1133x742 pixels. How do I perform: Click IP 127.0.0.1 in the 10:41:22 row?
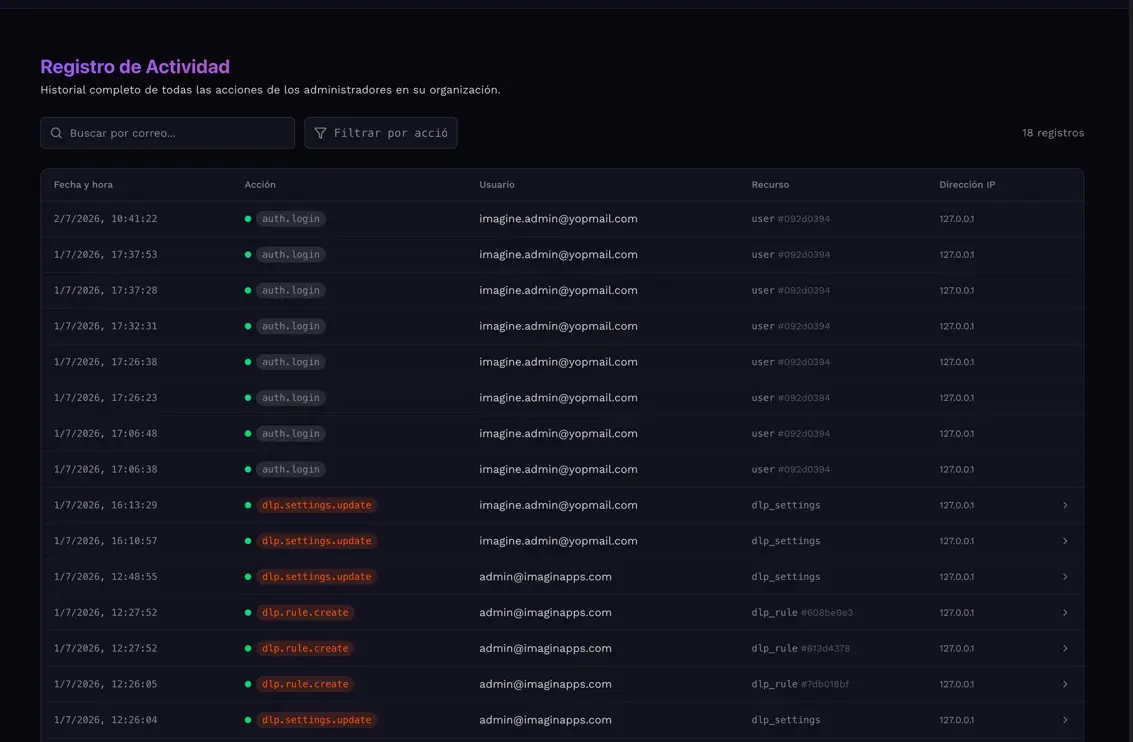[x=957, y=219]
